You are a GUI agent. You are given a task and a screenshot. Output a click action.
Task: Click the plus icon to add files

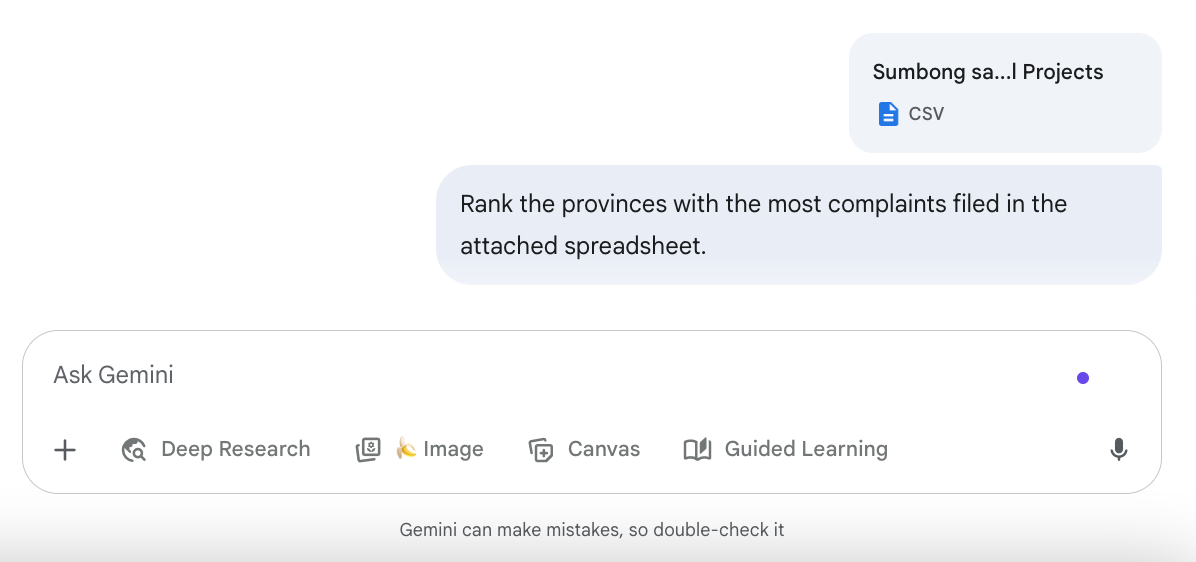tap(65, 450)
